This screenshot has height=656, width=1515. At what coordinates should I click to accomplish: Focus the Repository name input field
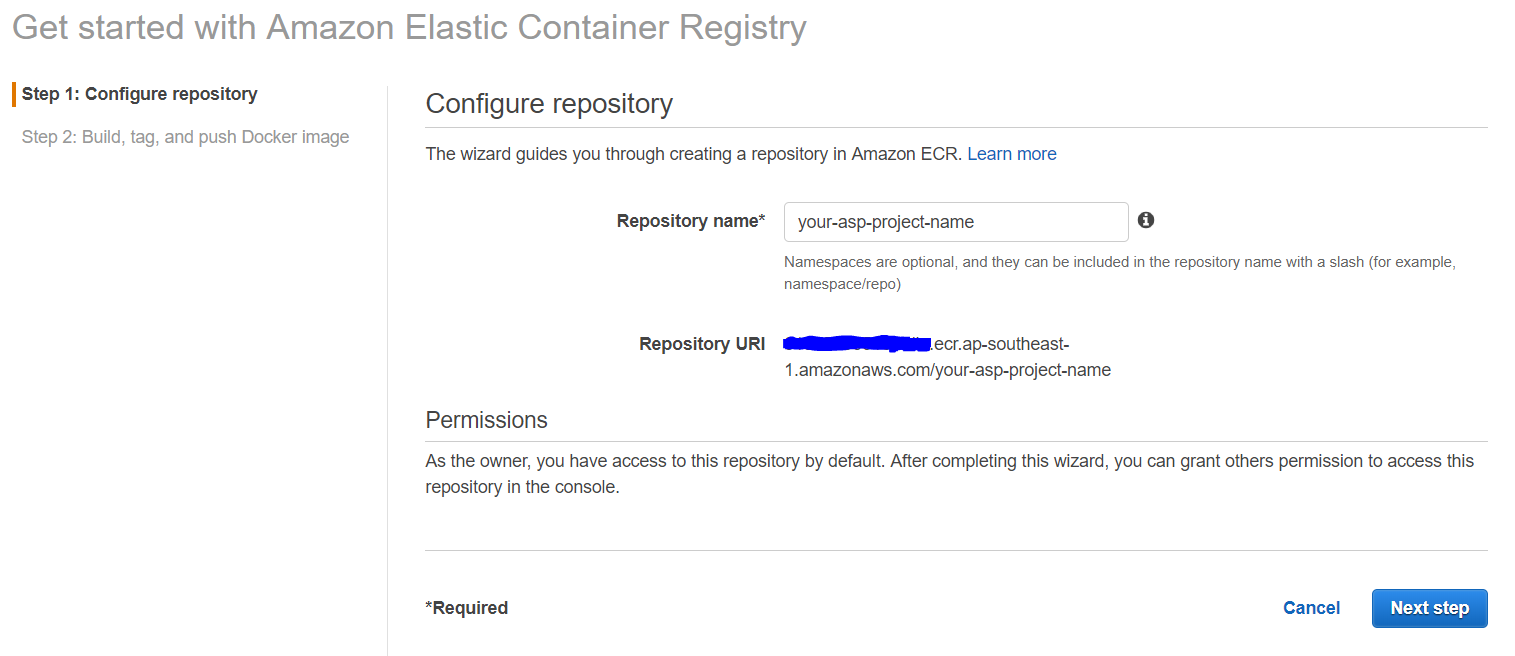click(955, 222)
